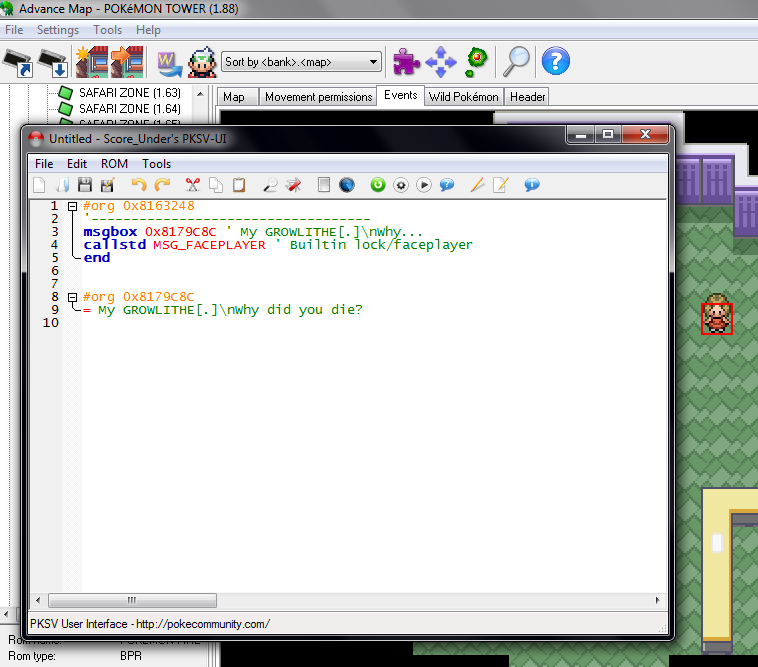Click the play/run script icon
Viewport: 758px width, 667px height.
(x=424, y=185)
